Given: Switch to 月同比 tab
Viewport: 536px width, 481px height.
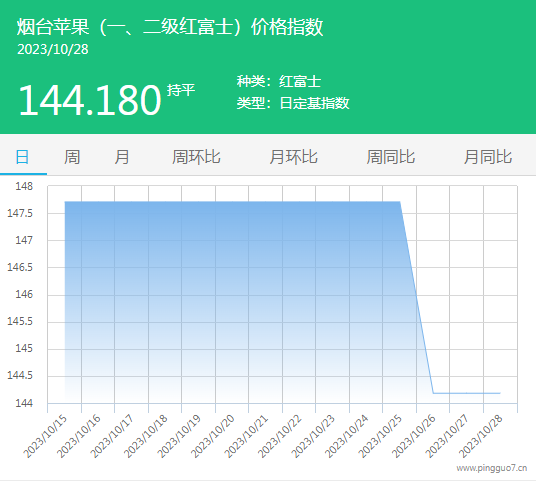Looking at the screenshot, I should (488, 157).
